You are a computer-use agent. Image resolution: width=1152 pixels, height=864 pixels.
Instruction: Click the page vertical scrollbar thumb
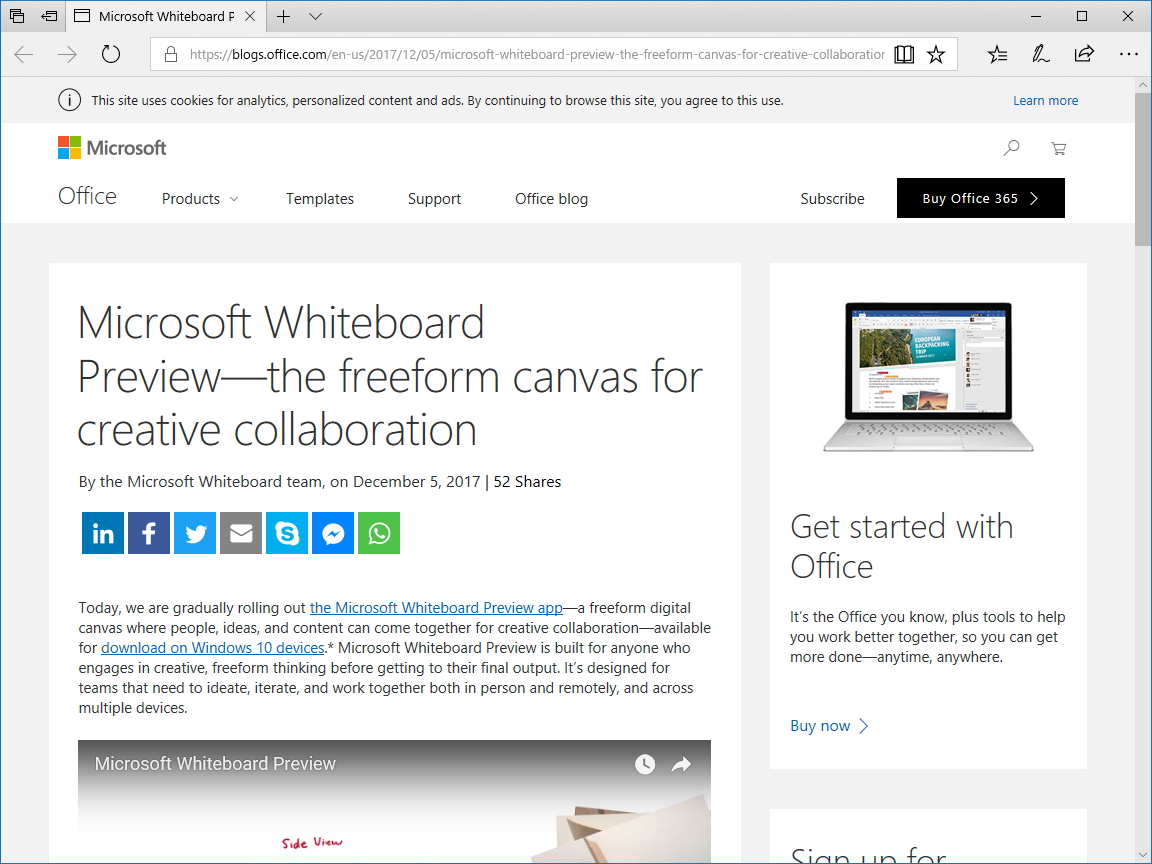1142,169
